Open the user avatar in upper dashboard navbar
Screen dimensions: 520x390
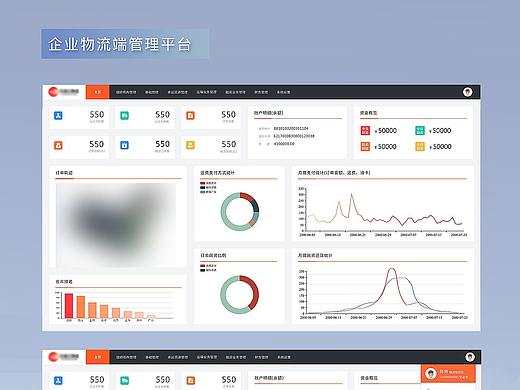point(468,92)
